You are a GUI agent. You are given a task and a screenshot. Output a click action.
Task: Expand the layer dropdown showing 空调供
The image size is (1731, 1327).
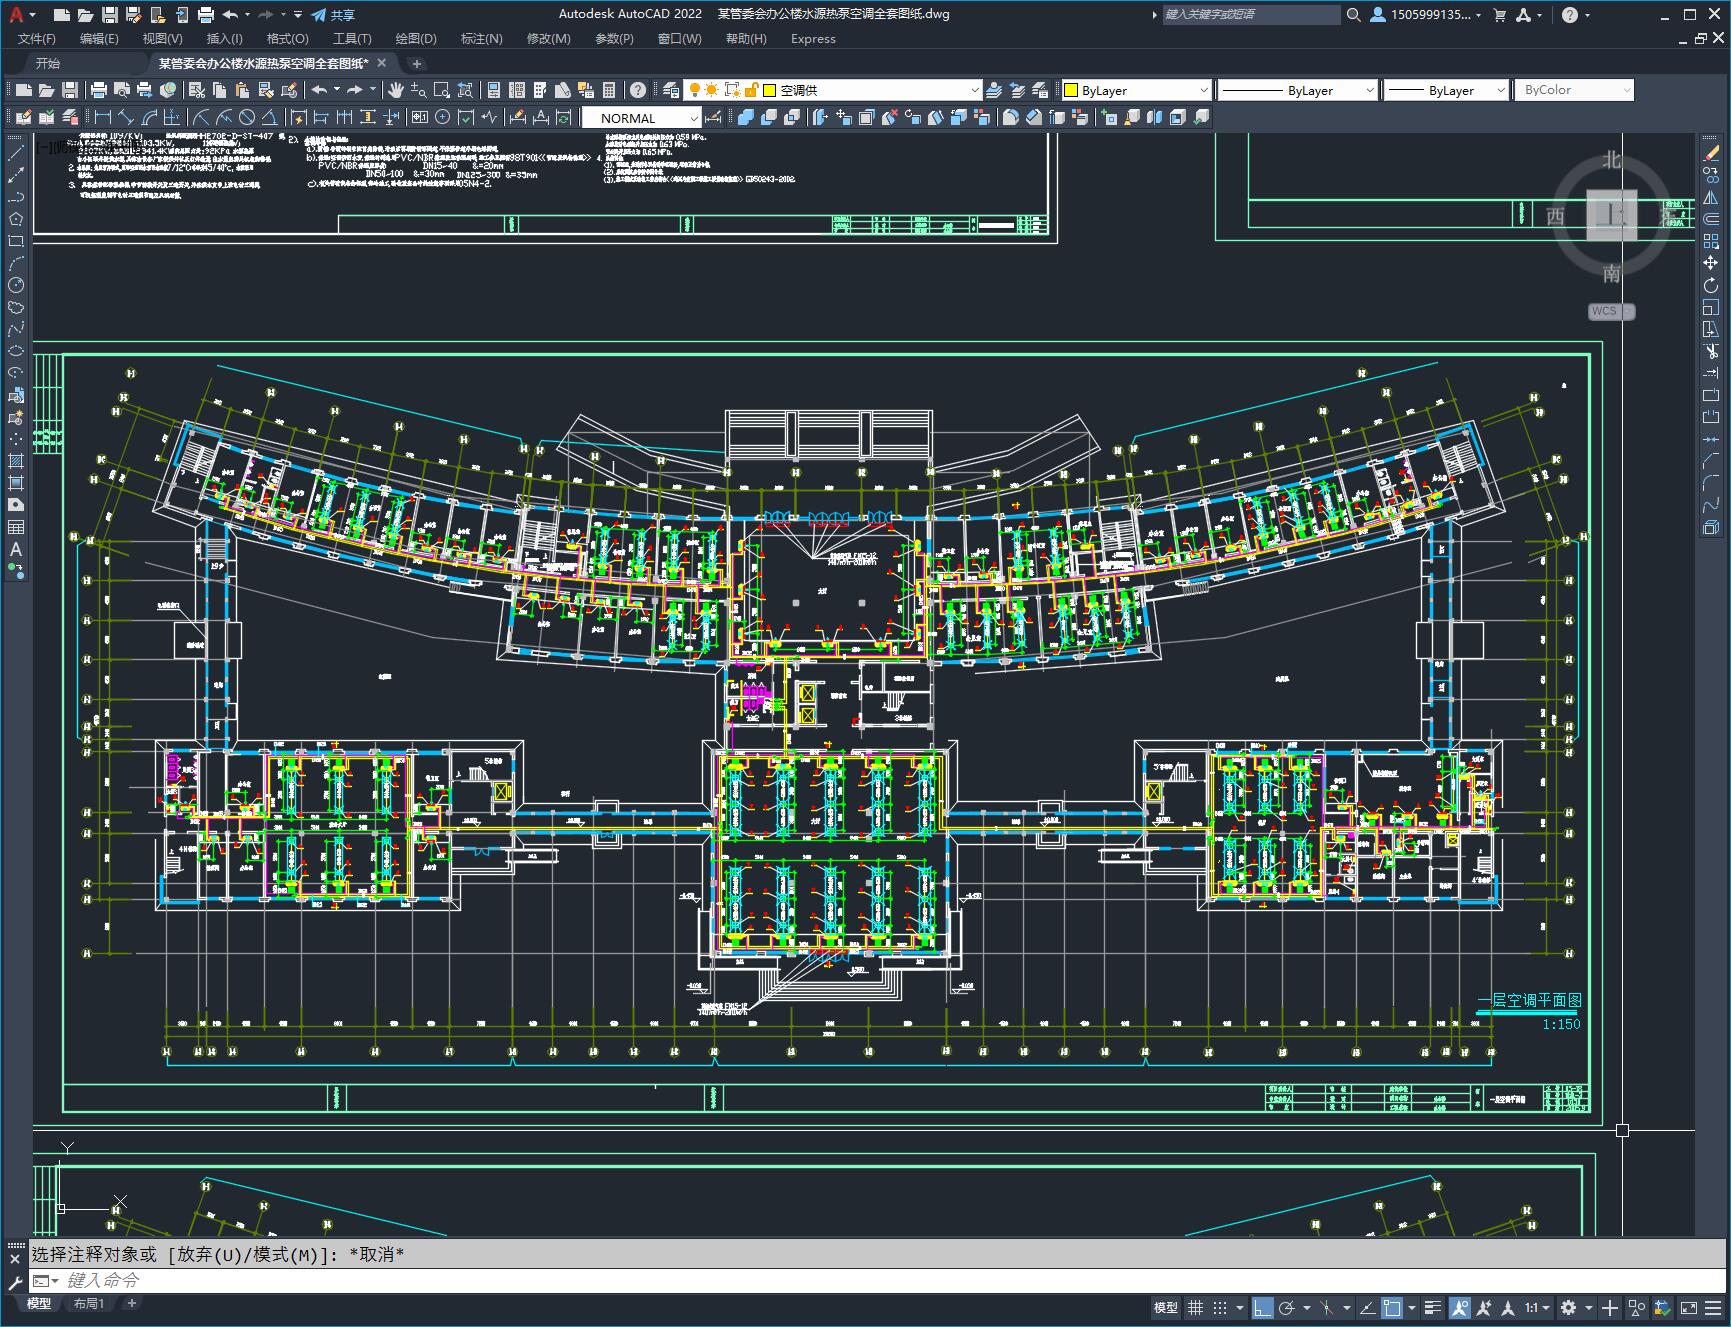click(x=974, y=90)
